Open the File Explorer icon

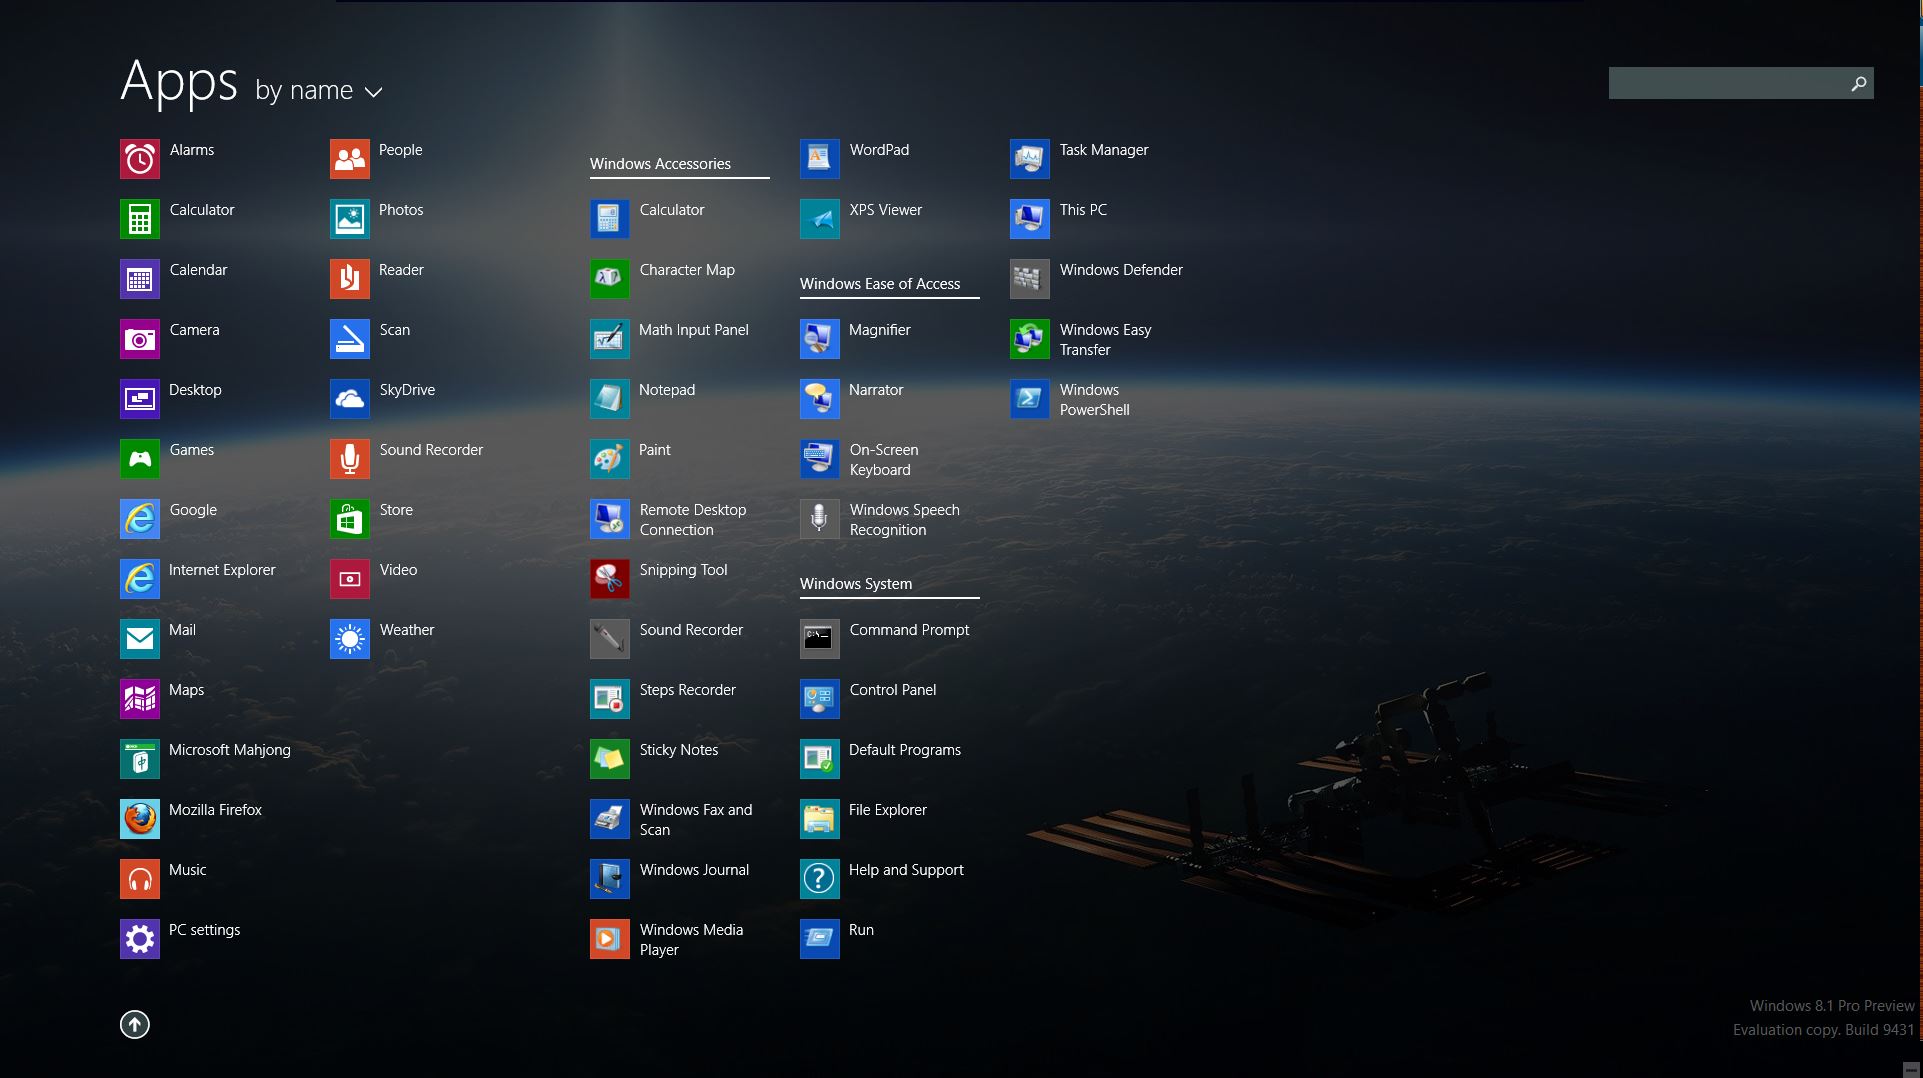(x=820, y=819)
